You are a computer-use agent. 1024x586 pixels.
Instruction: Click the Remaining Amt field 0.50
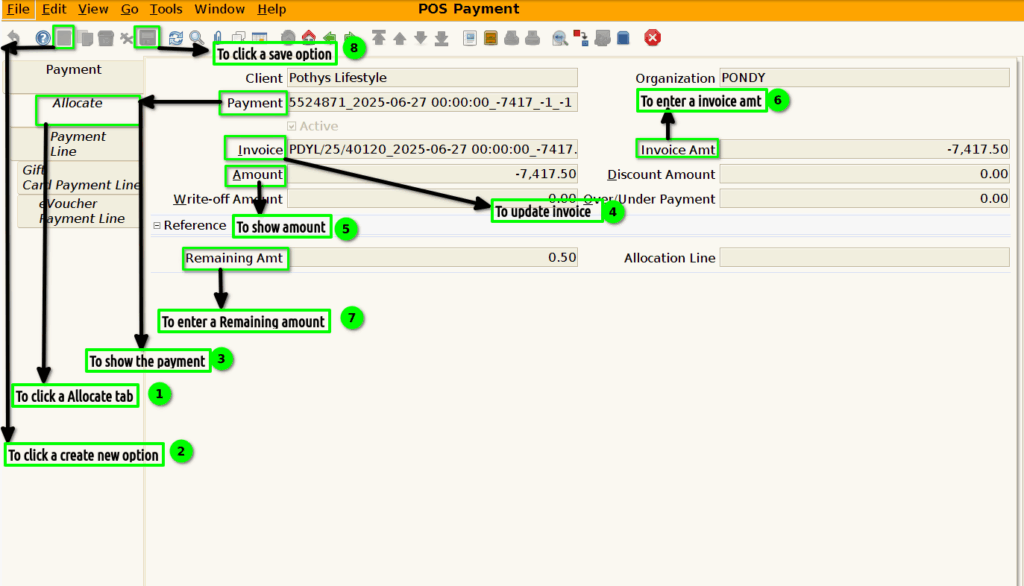432,257
